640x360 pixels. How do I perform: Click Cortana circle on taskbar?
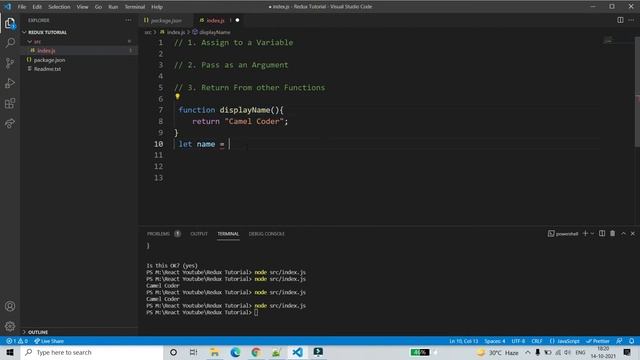coord(173,352)
